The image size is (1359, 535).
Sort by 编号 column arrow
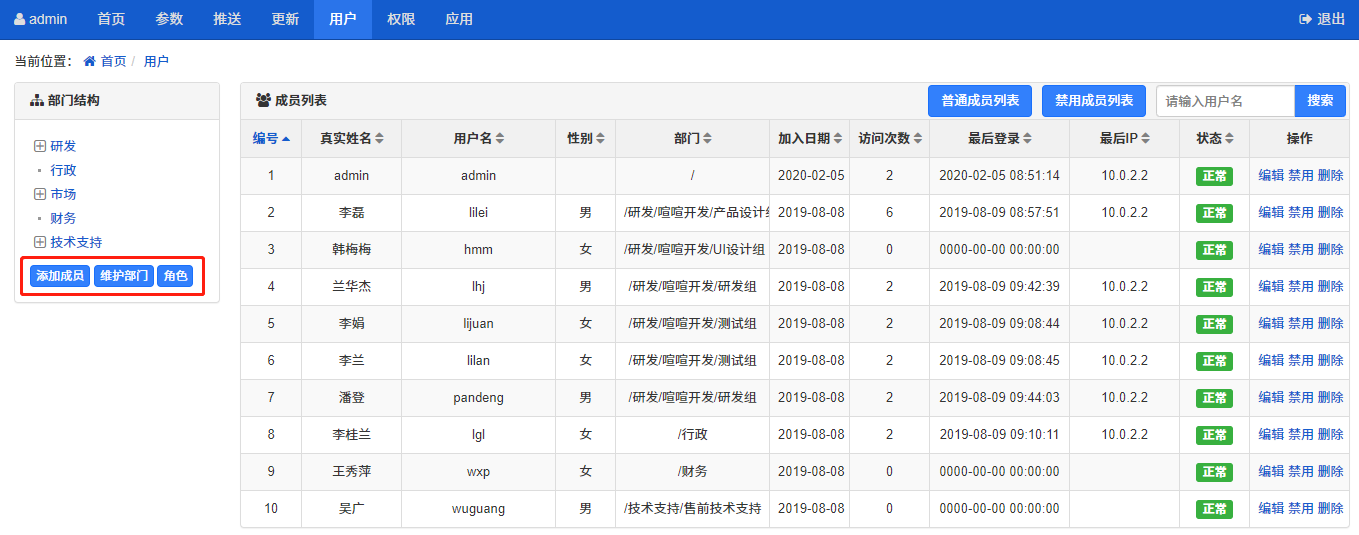pos(286,139)
